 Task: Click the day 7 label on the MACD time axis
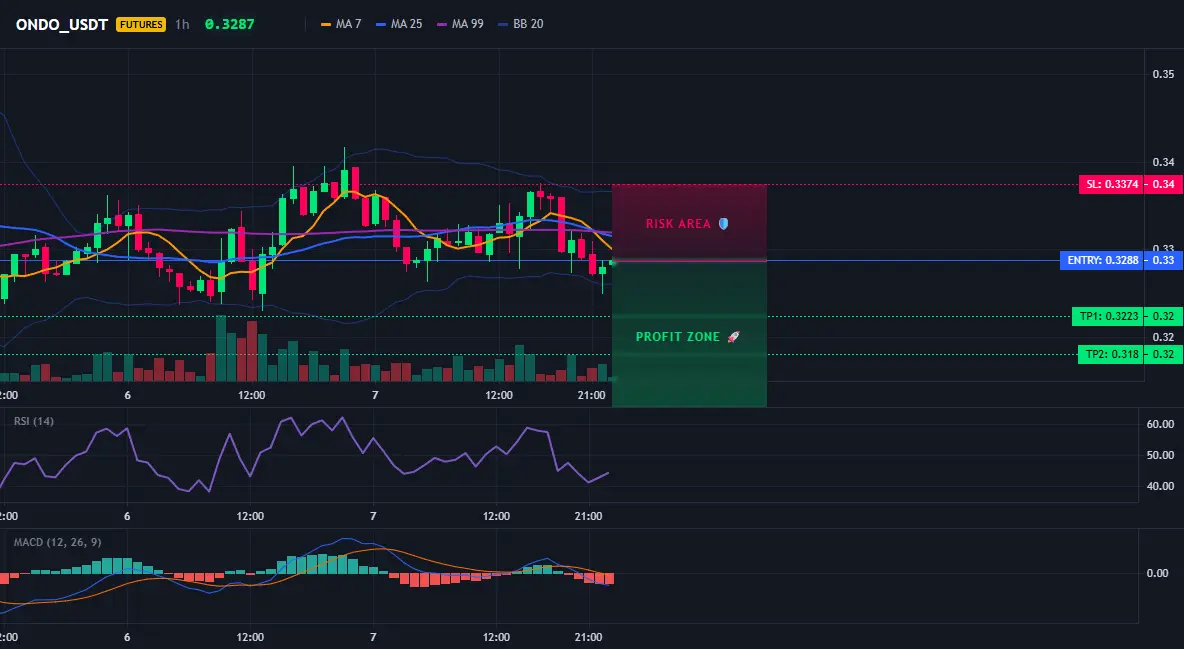(x=373, y=637)
